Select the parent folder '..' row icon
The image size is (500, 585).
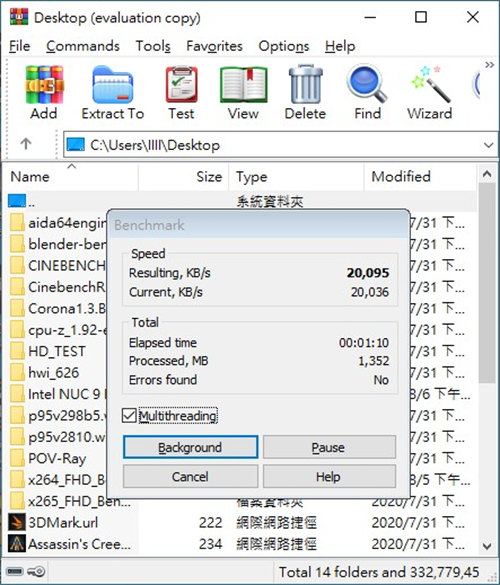(x=17, y=201)
